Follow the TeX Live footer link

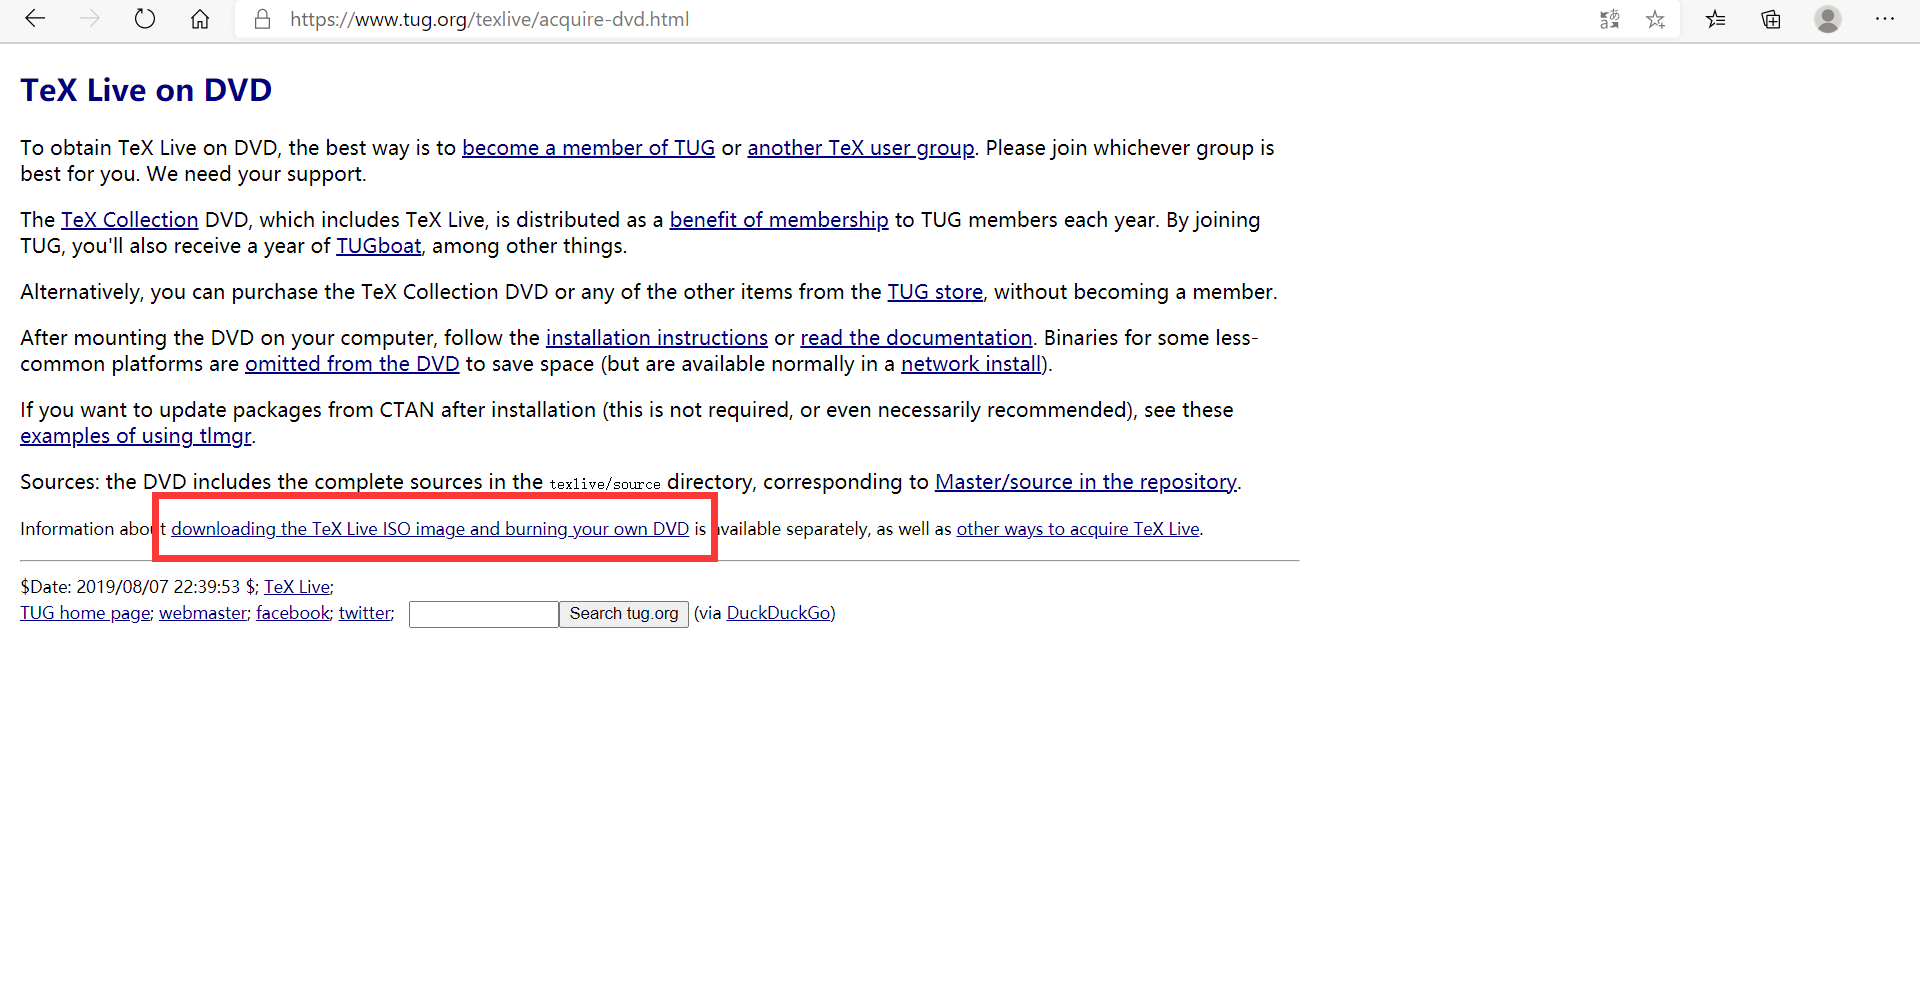[x=297, y=587]
